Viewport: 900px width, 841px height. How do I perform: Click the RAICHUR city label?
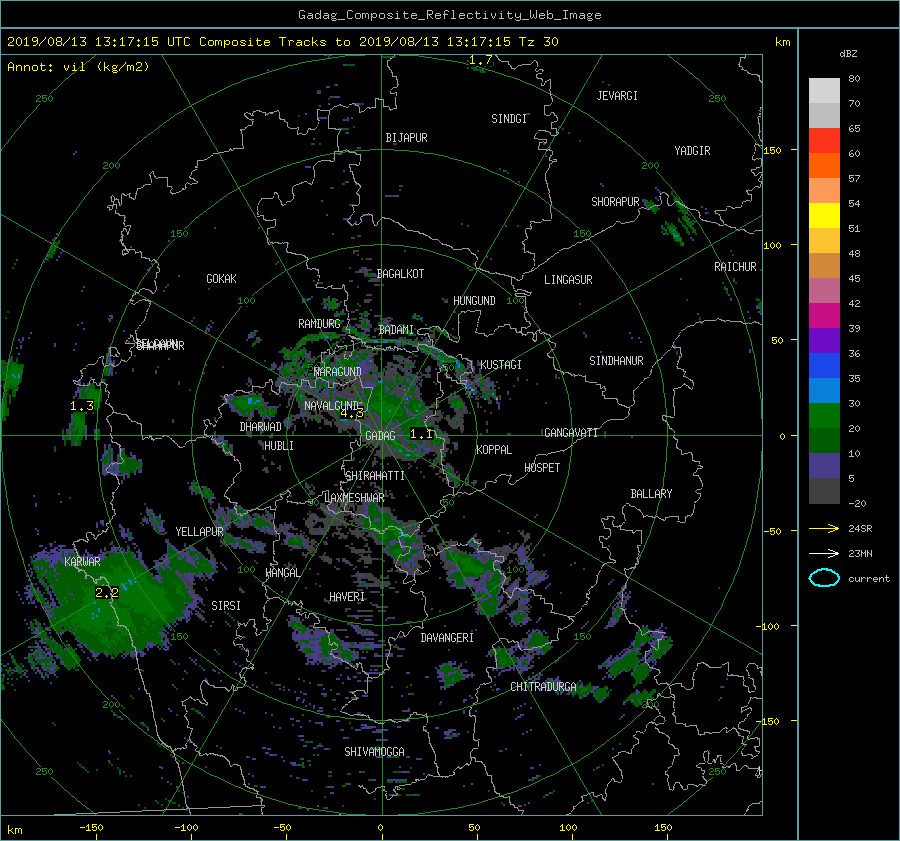pyautogui.click(x=735, y=267)
